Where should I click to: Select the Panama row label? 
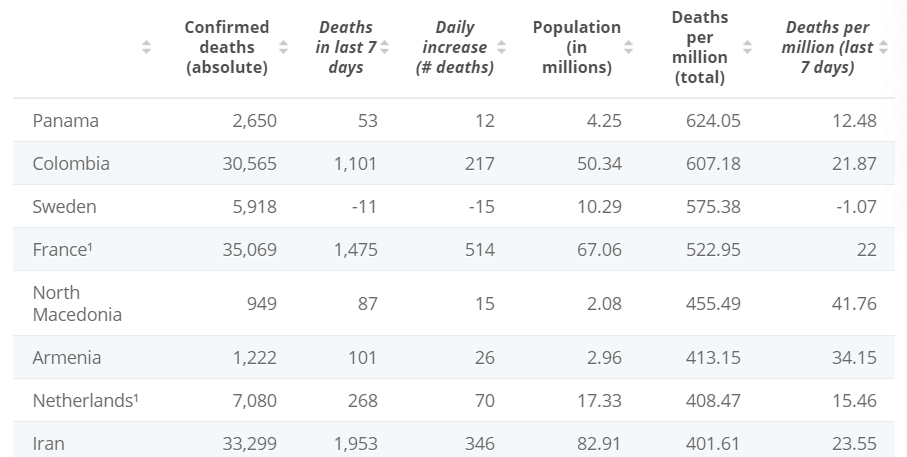(x=65, y=121)
